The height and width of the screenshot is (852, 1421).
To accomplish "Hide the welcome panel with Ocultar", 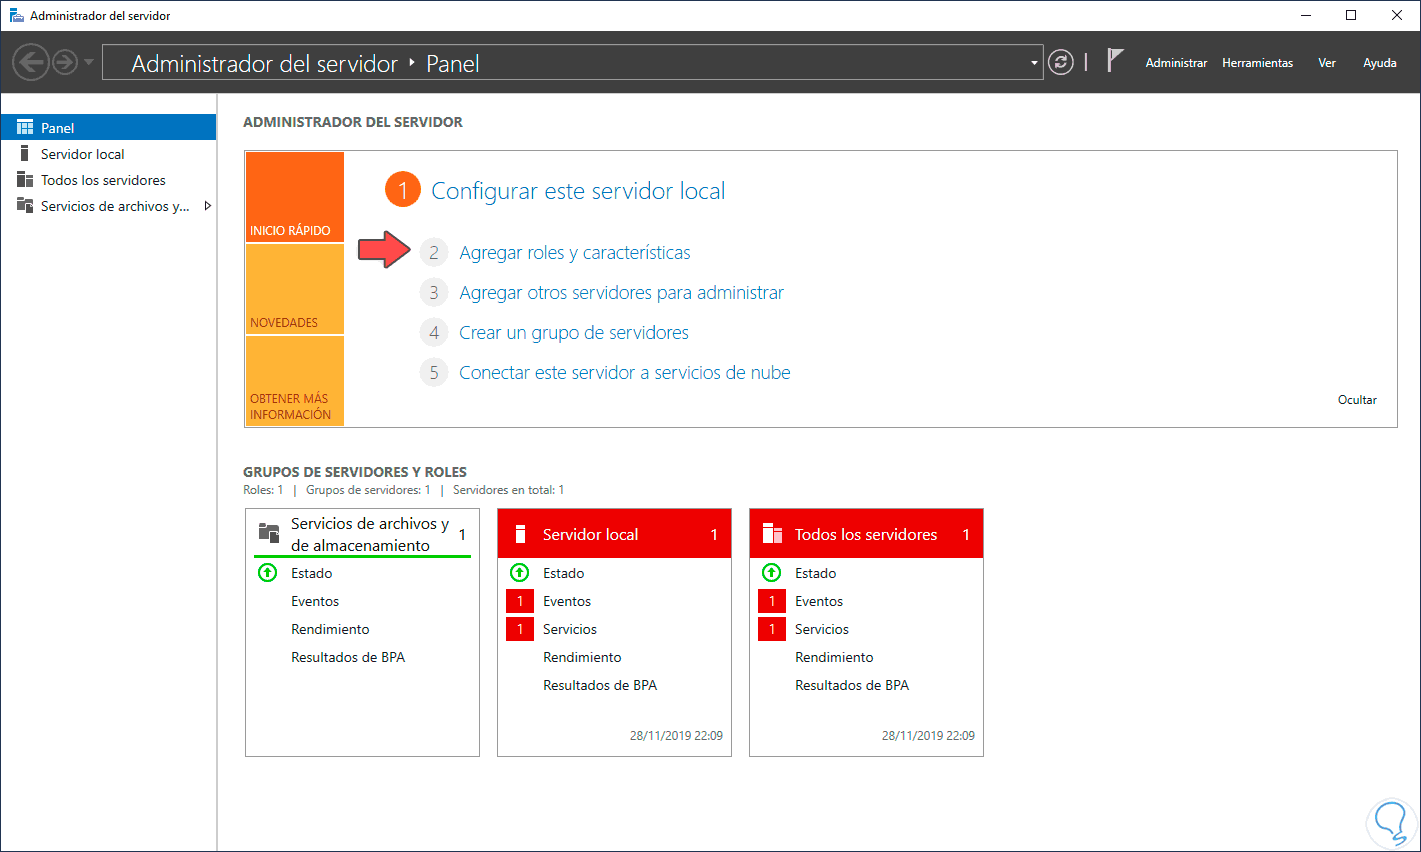I will (x=1357, y=400).
